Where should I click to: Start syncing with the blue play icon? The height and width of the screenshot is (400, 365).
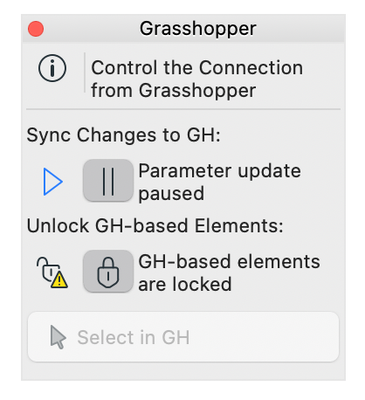53,182
